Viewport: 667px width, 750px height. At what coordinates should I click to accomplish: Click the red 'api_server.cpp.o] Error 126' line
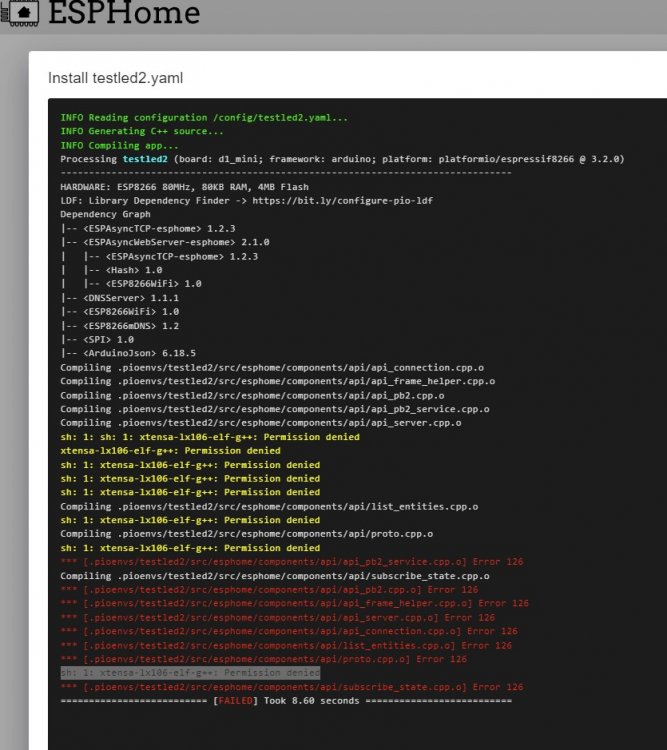278,618
